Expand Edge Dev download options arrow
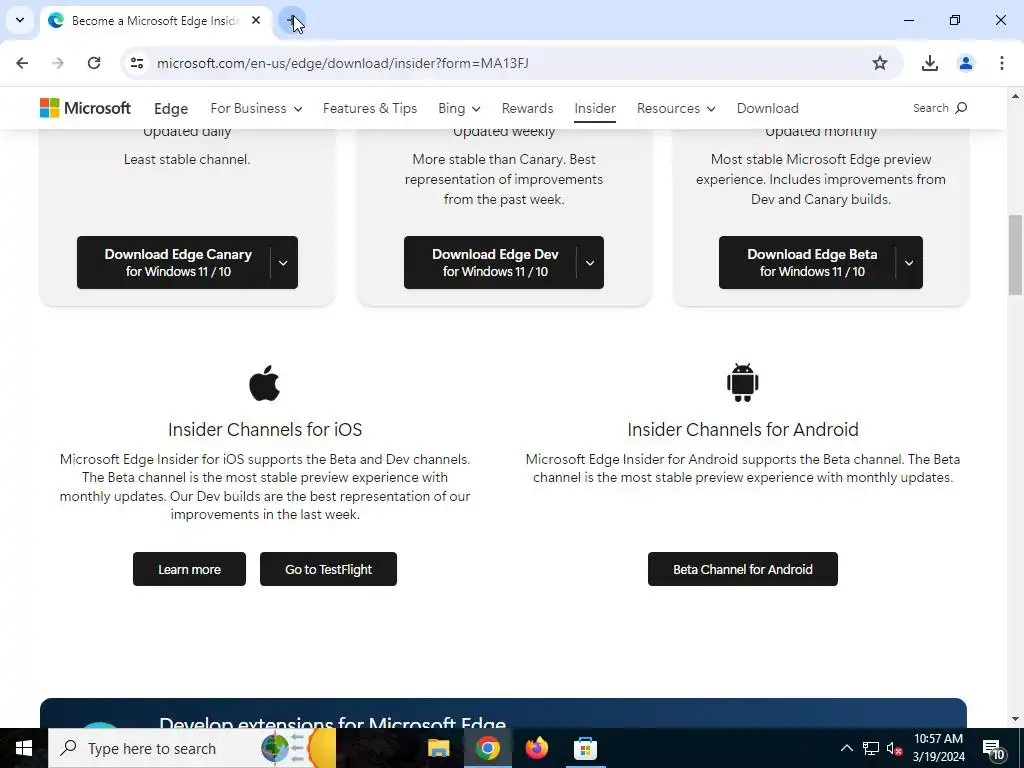The image size is (1024, 768). coord(590,263)
